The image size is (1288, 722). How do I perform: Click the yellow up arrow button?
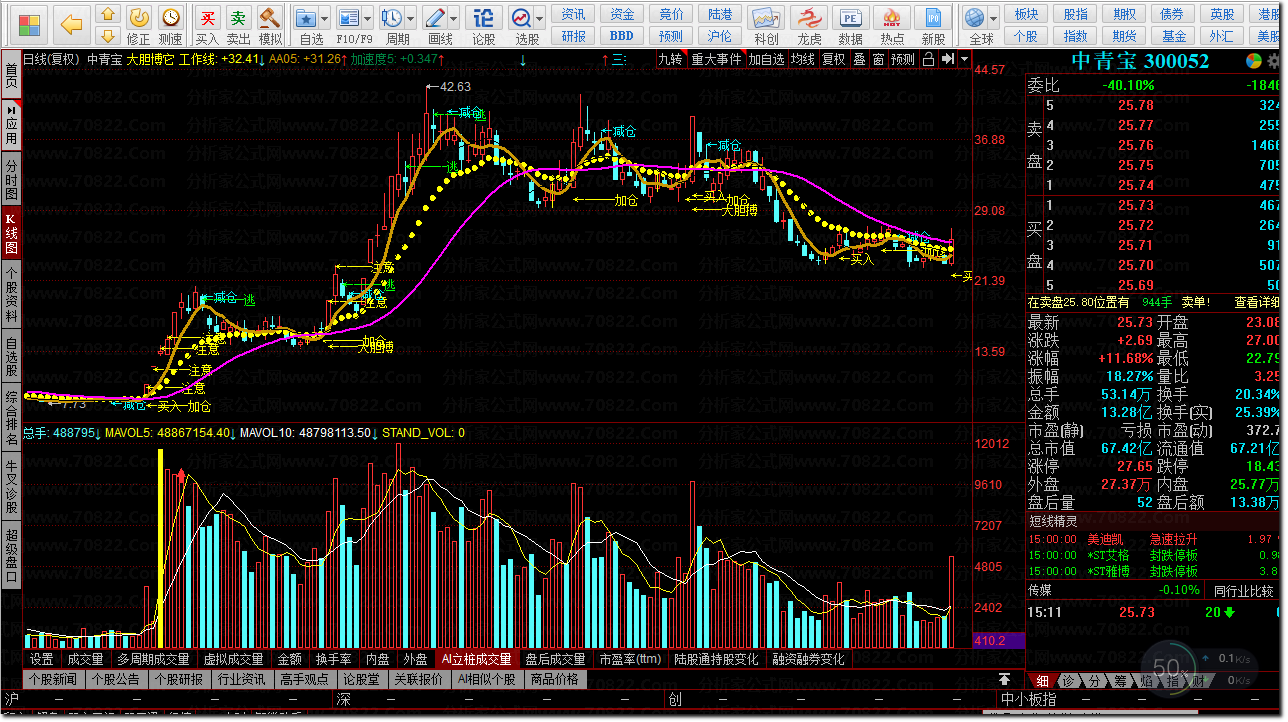click(108, 15)
